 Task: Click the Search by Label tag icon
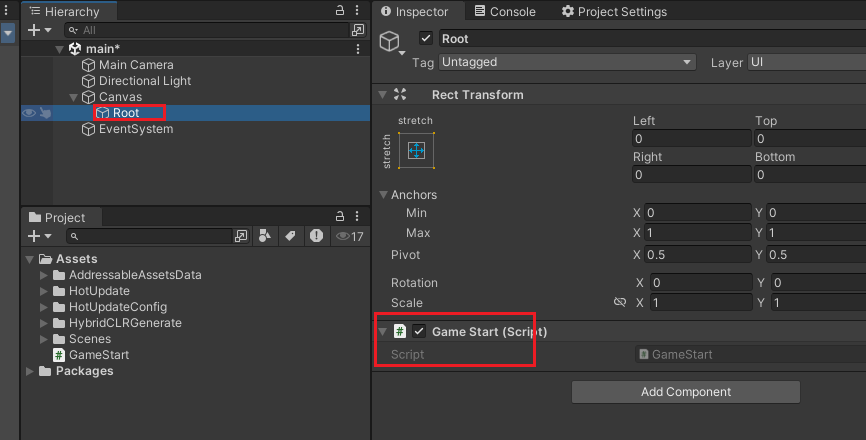pos(290,236)
